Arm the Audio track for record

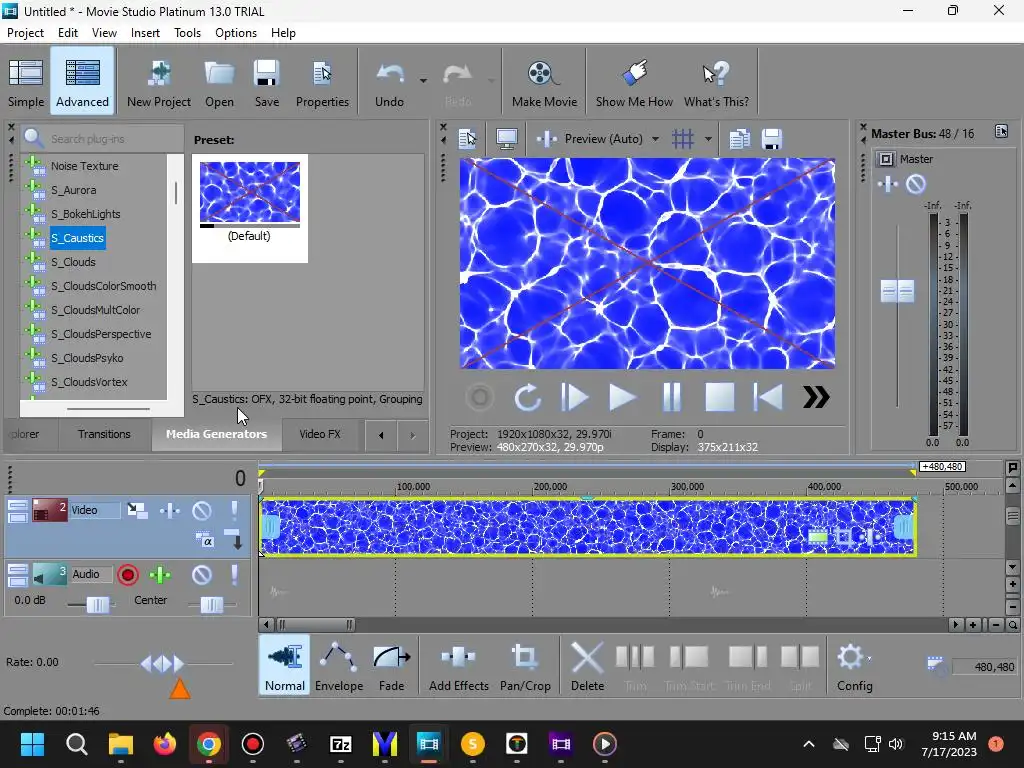[128, 575]
